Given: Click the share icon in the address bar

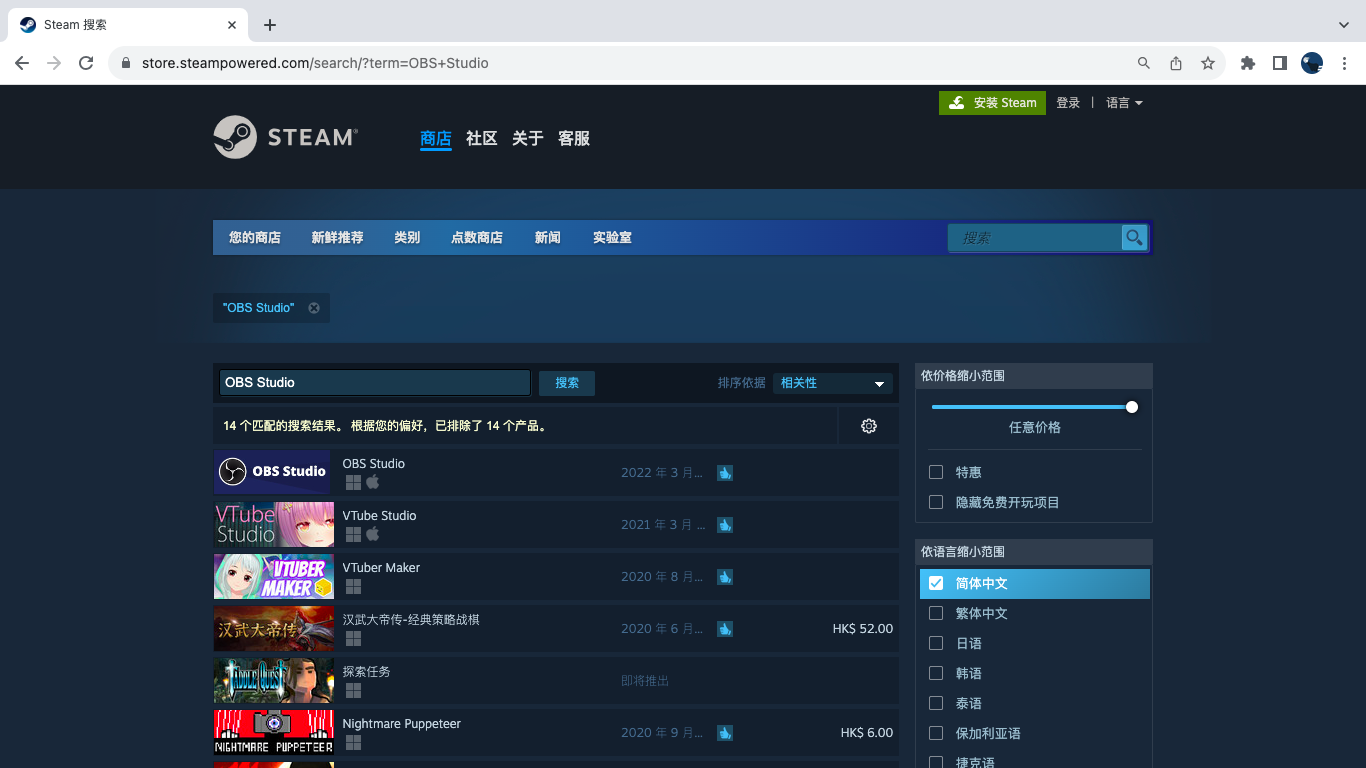Looking at the screenshot, I should [1176, 63].
